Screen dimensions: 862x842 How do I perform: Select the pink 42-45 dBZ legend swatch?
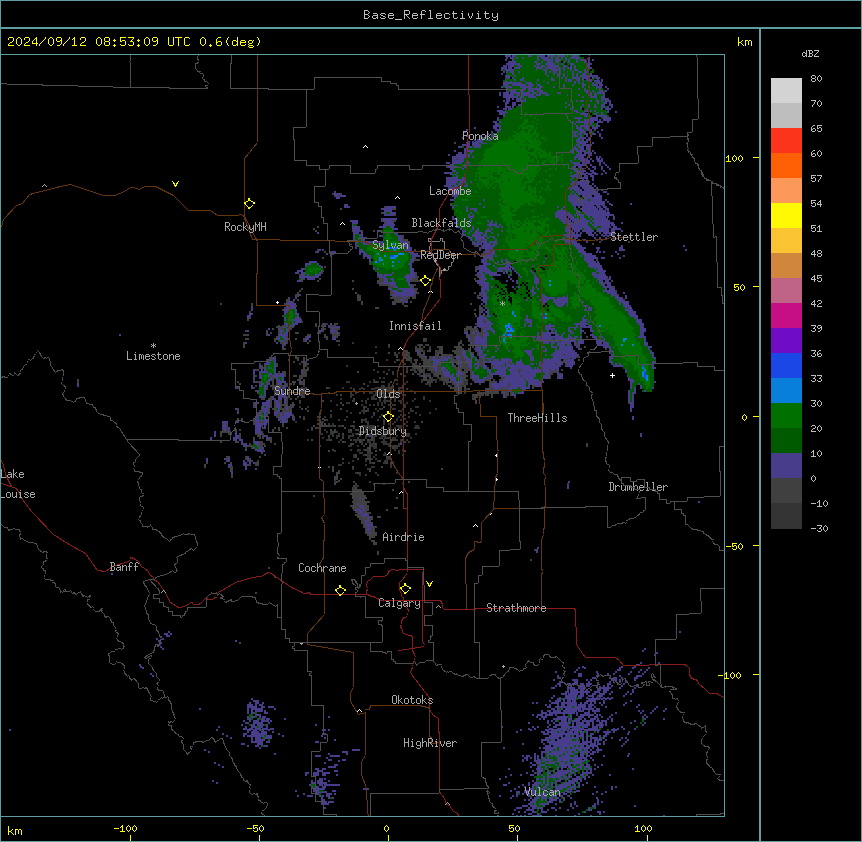[x=786, y=291]
